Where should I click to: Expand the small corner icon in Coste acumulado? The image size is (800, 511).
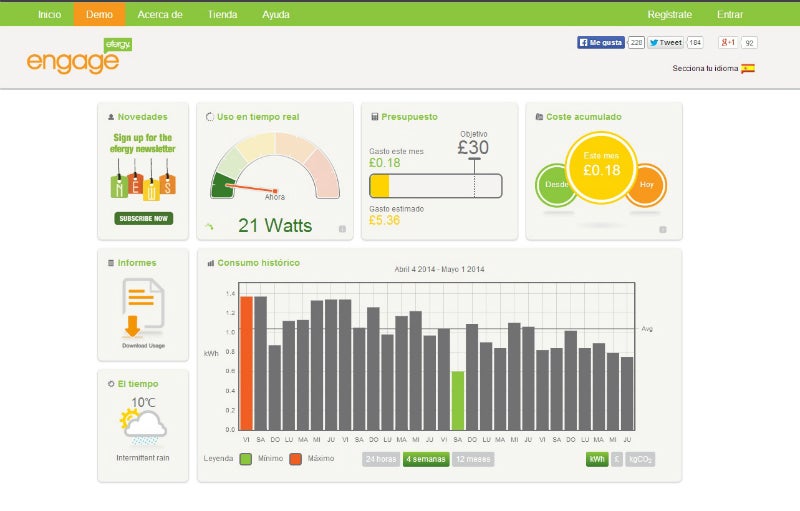pyautogui.click(x=662, y=229)
